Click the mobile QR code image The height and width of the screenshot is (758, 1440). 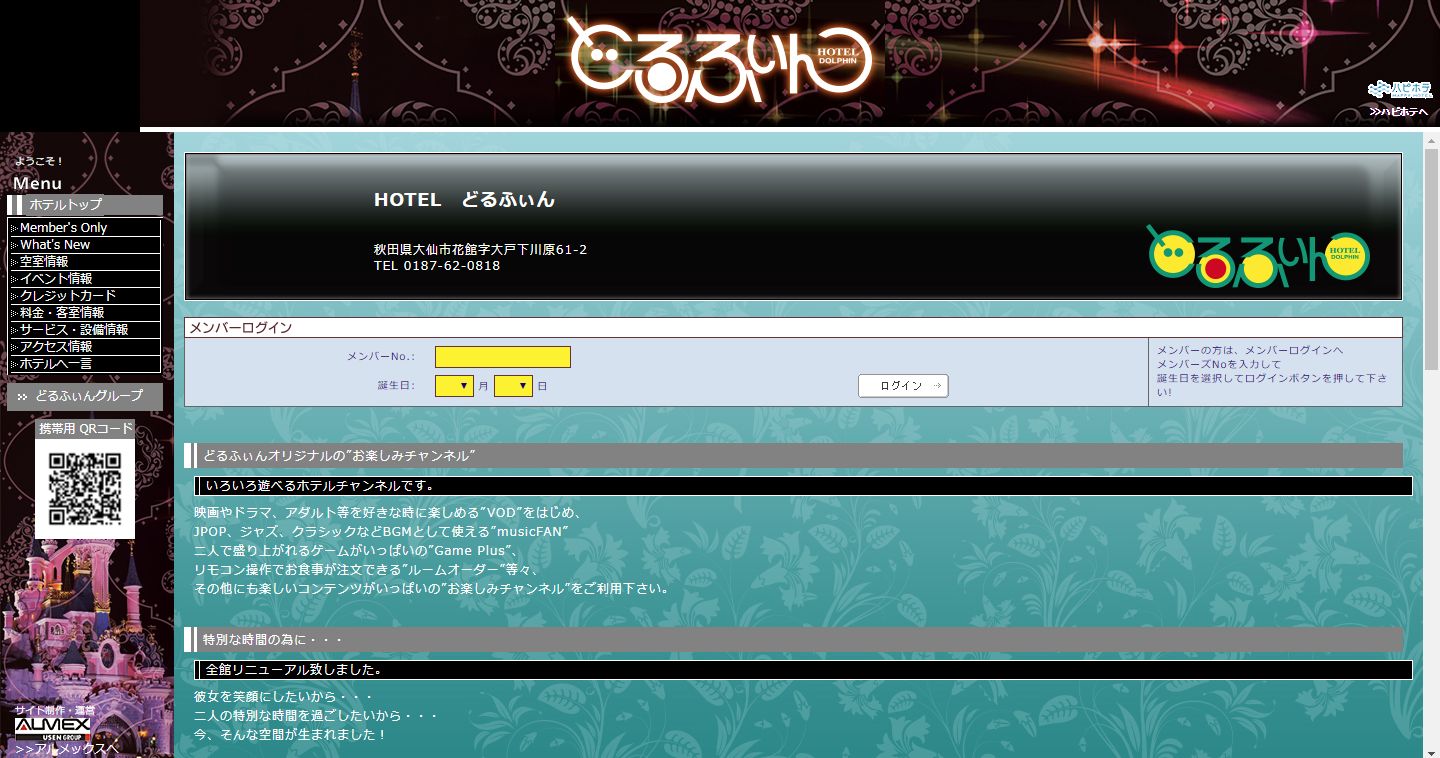[x=85, y=489]
